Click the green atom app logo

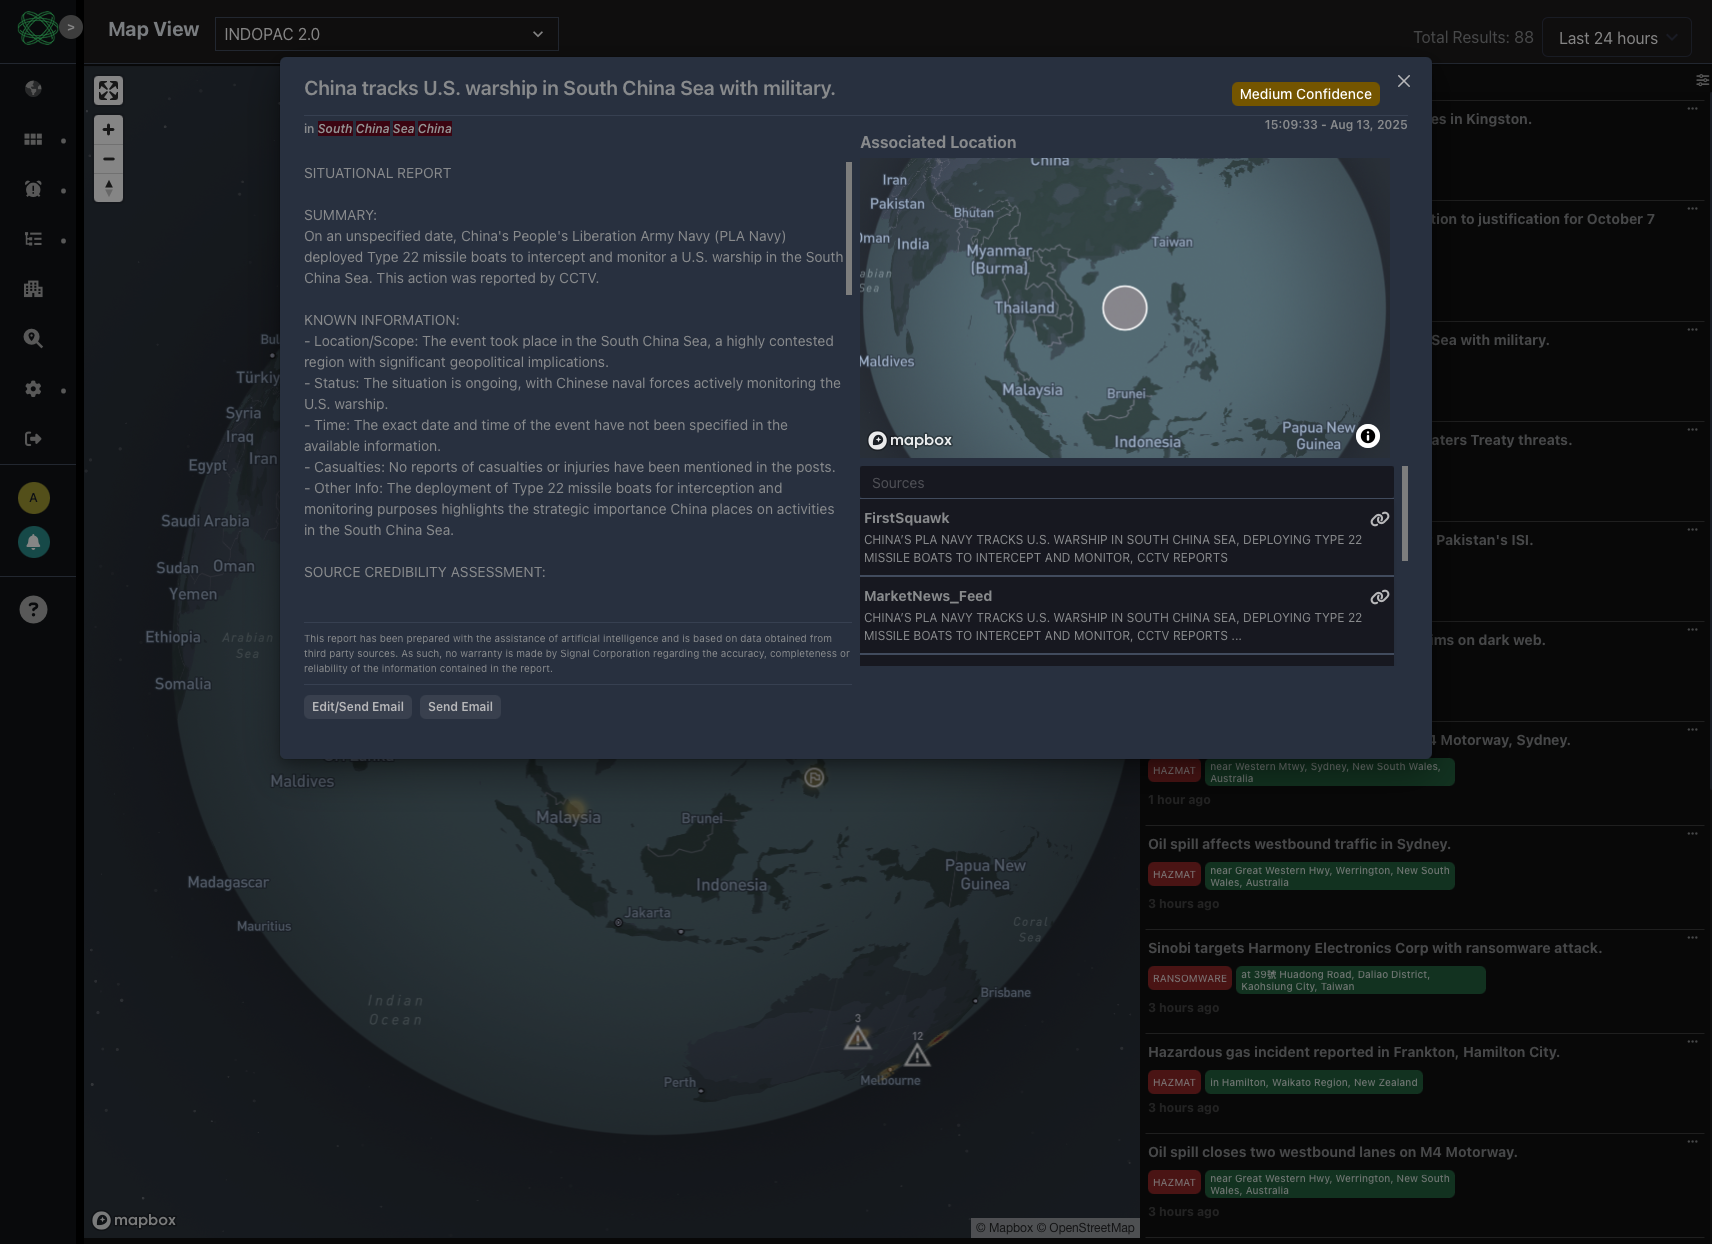(37, 28)
